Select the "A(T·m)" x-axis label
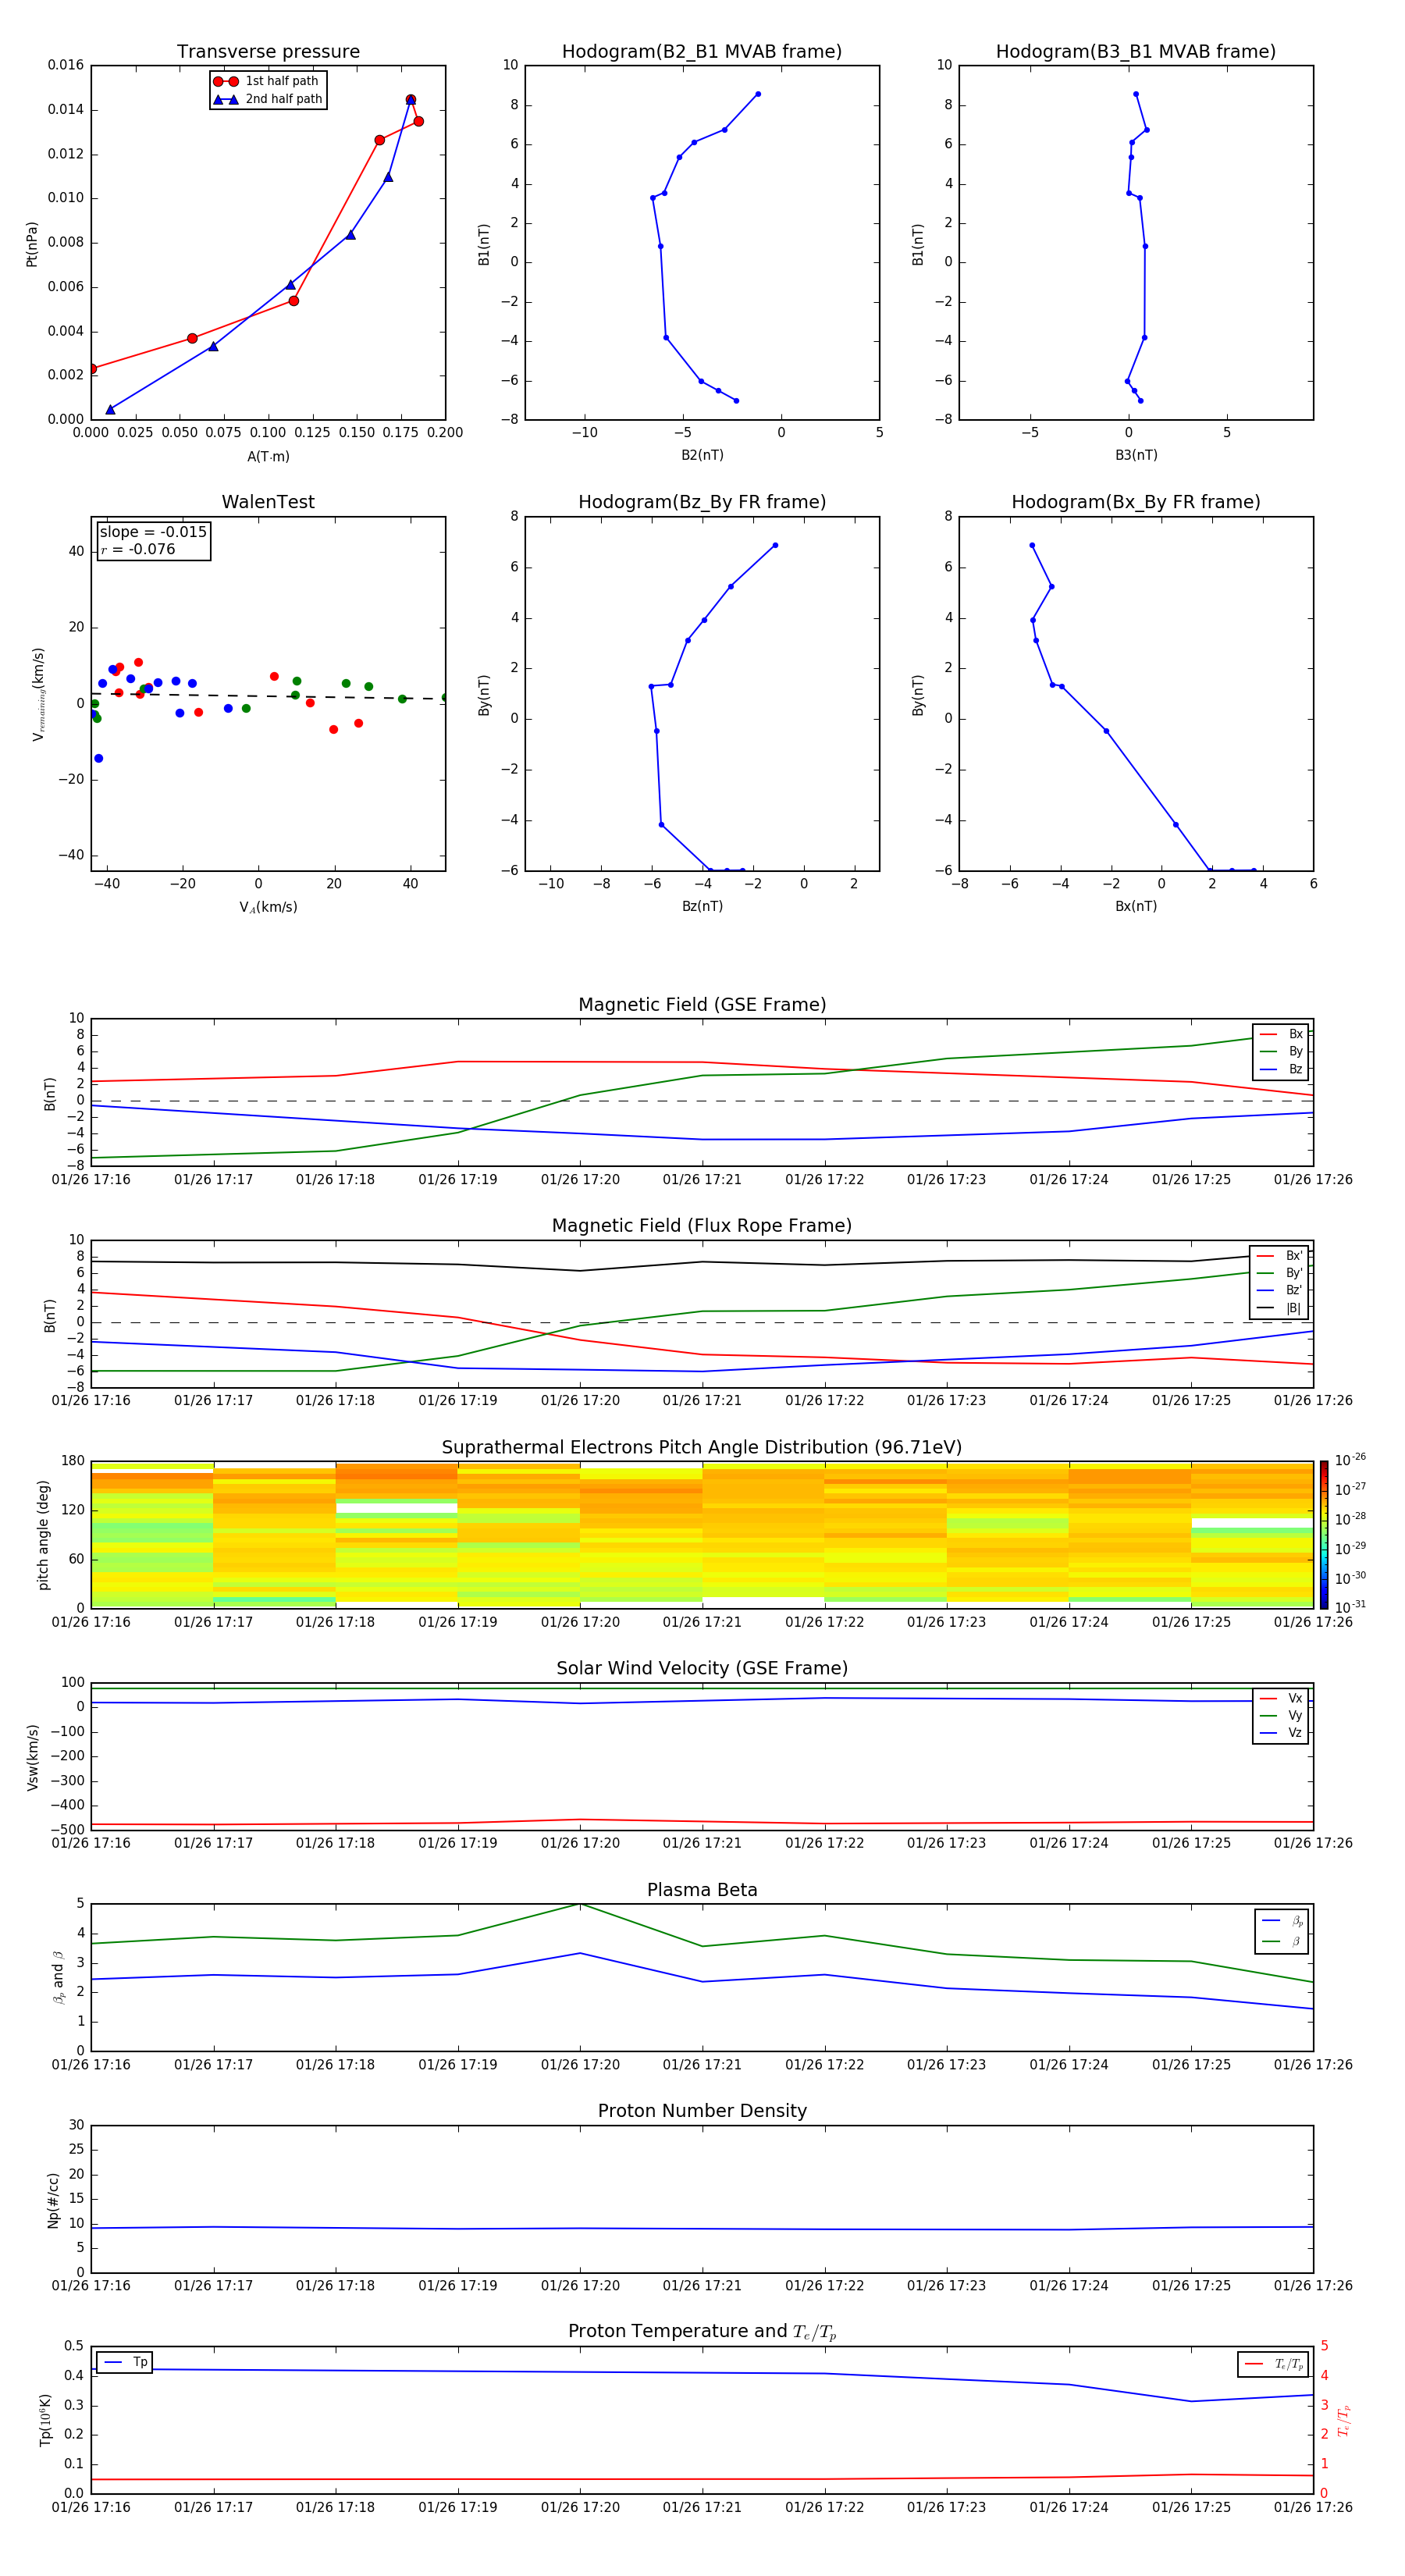This screenshot has height=2576, width=1405. click(268, 457)
